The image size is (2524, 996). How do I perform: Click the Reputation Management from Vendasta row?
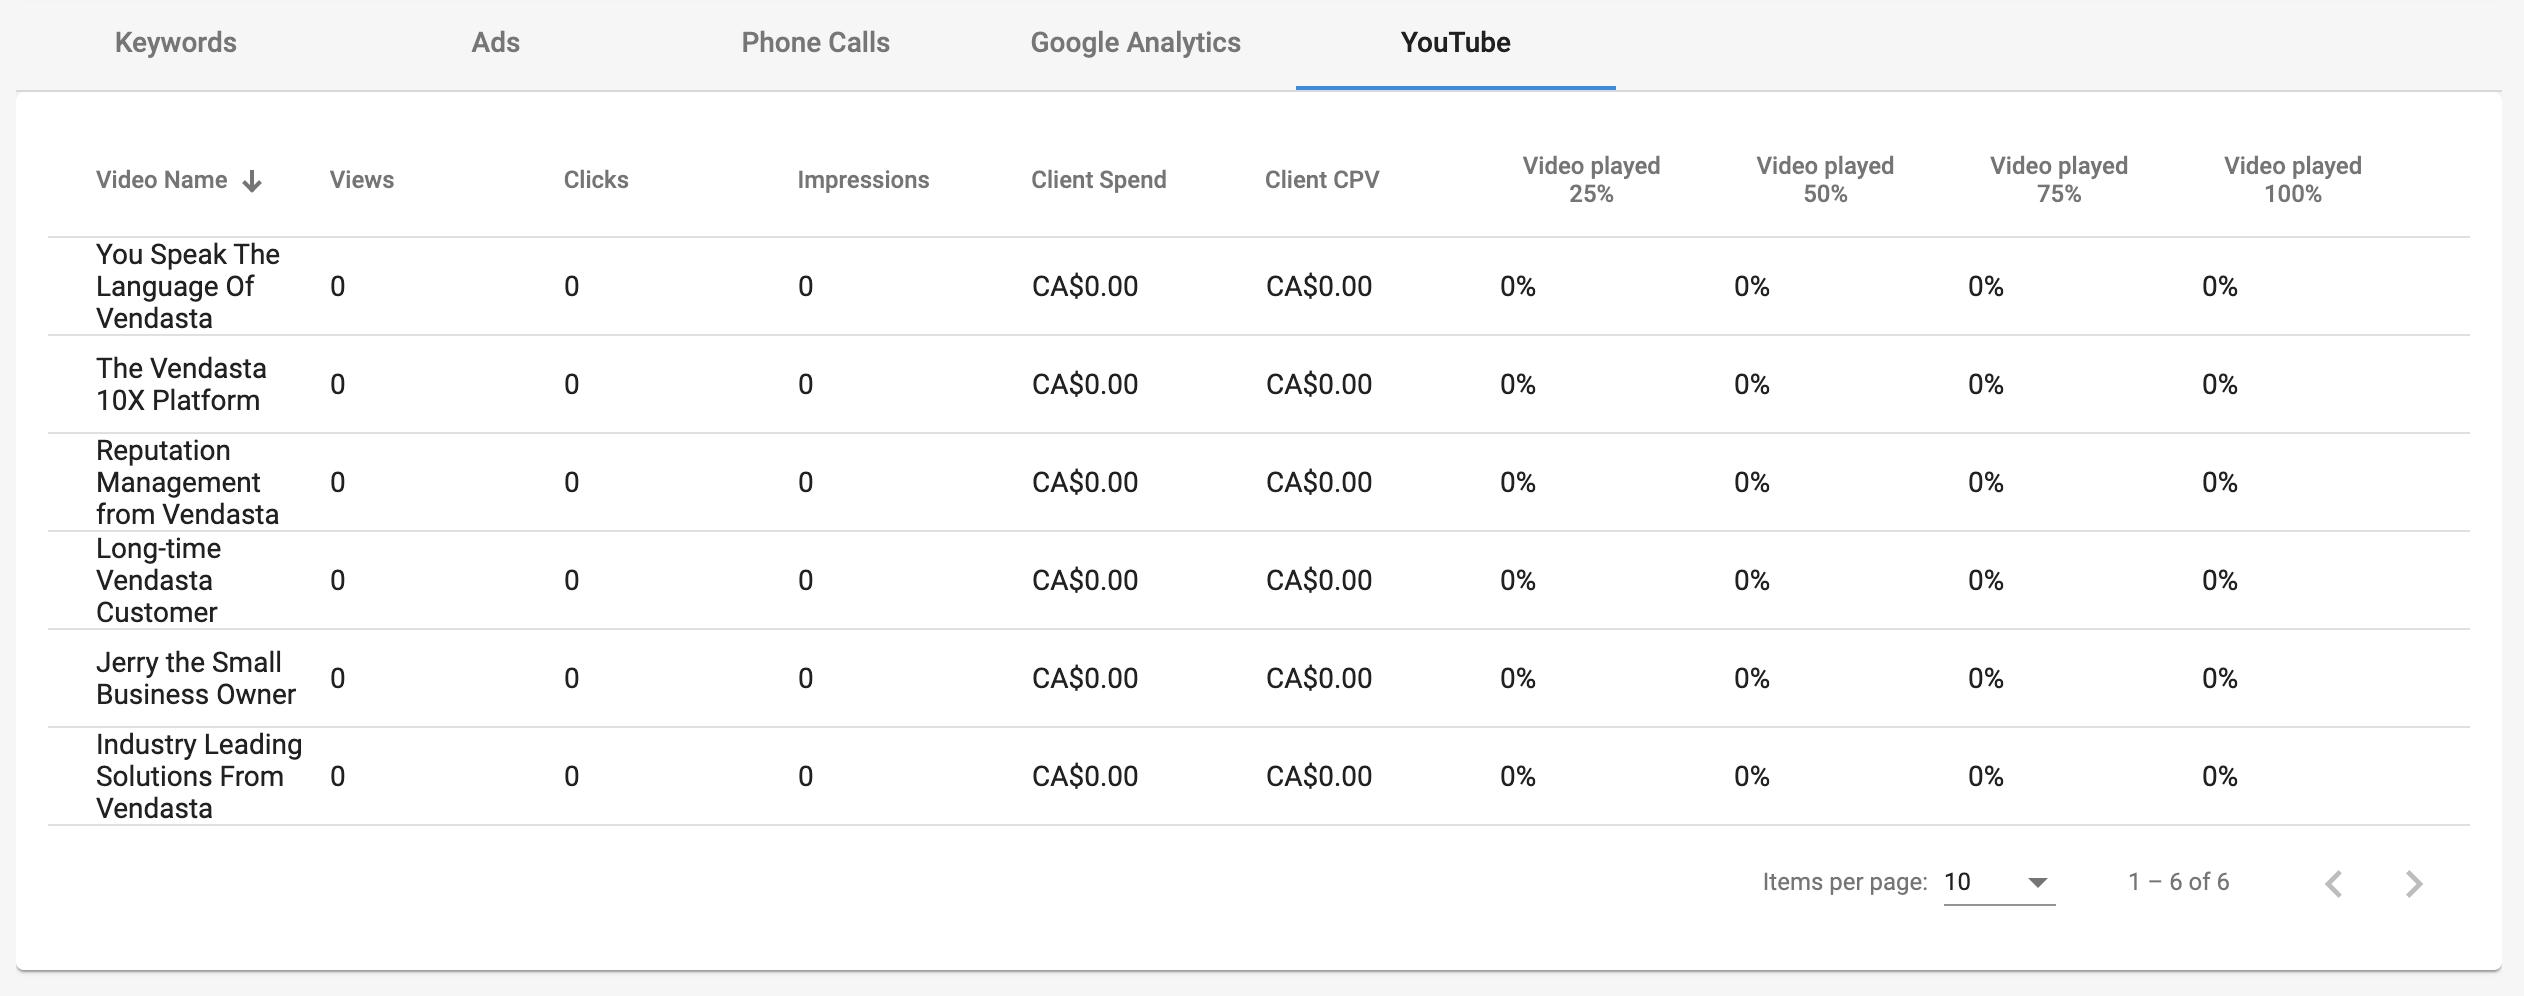[x=178, y=481]
